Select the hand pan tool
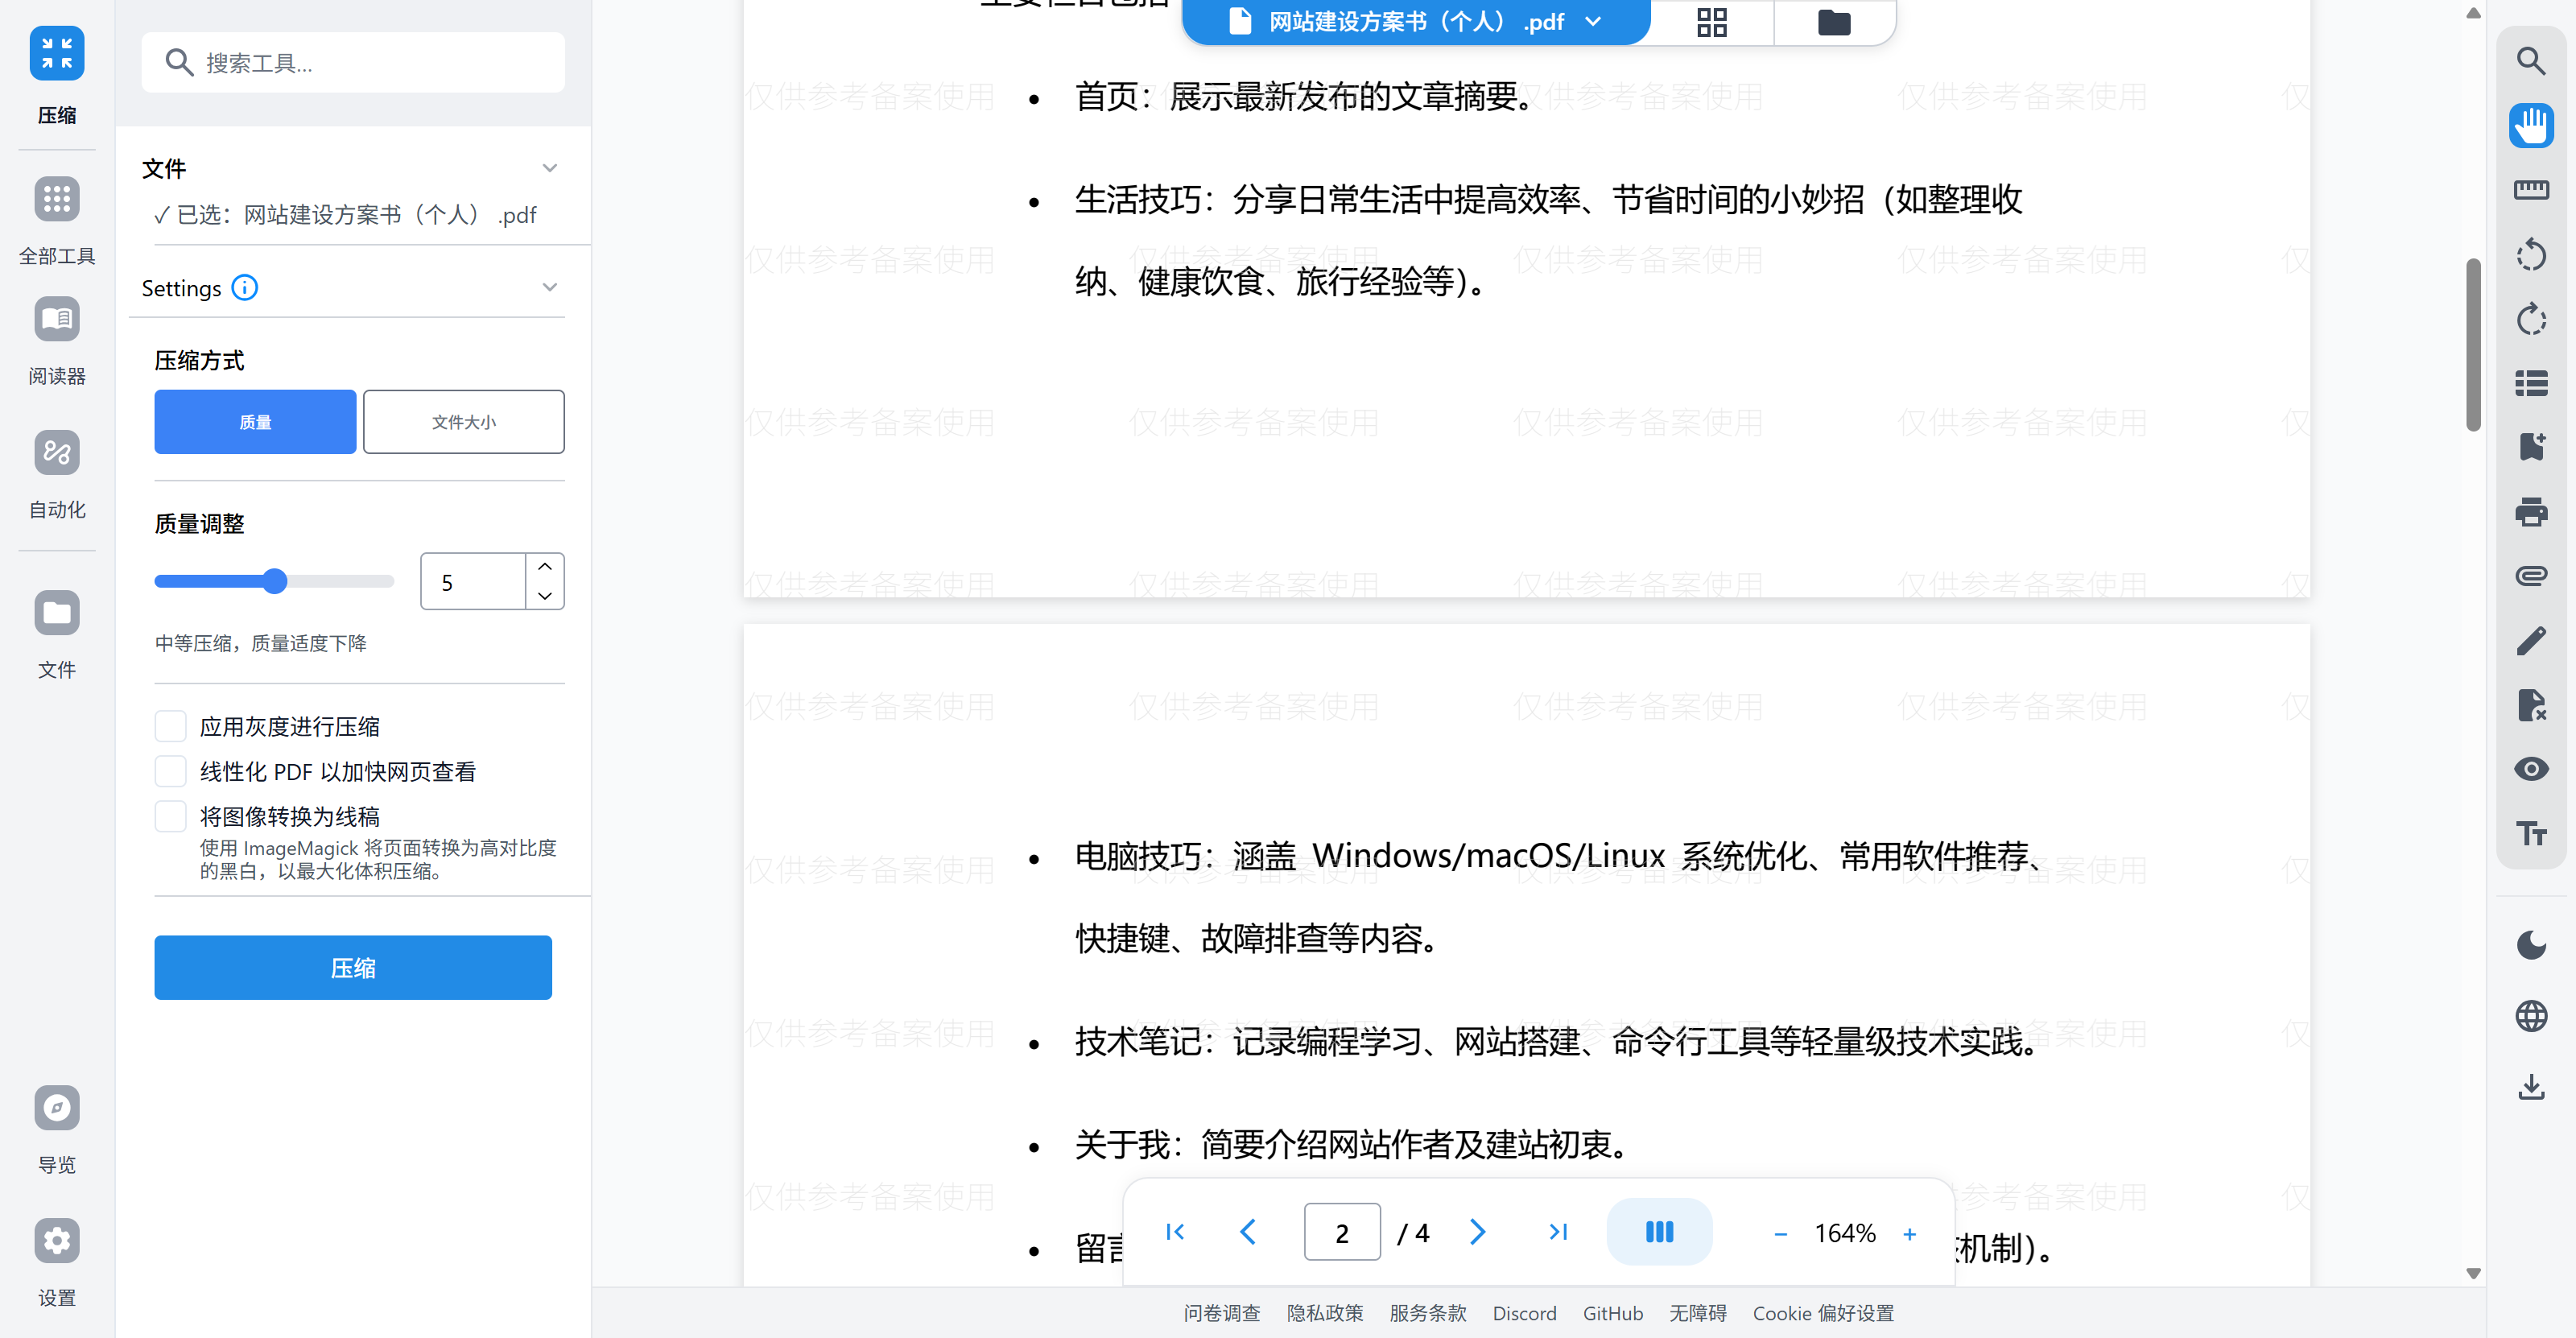This screenshot has height=1338, width=2576. click(x=2530, y=126)
